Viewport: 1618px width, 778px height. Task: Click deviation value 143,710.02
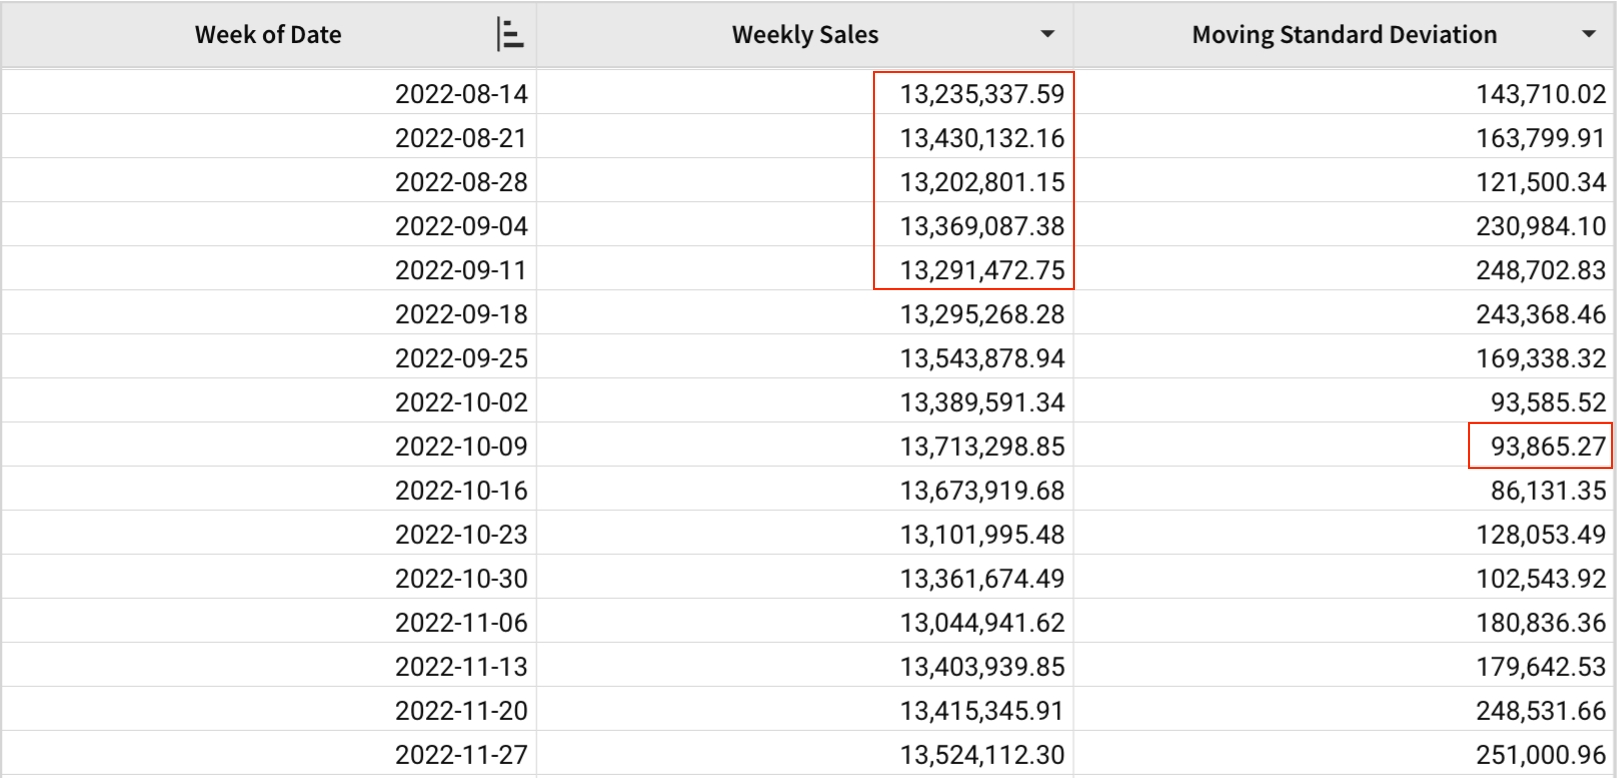[1540, 94]
